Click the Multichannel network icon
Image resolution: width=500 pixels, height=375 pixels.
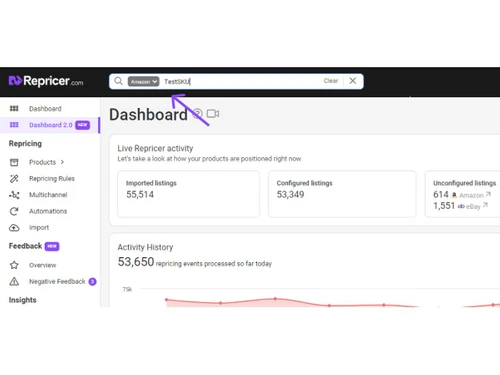point(14,195)
